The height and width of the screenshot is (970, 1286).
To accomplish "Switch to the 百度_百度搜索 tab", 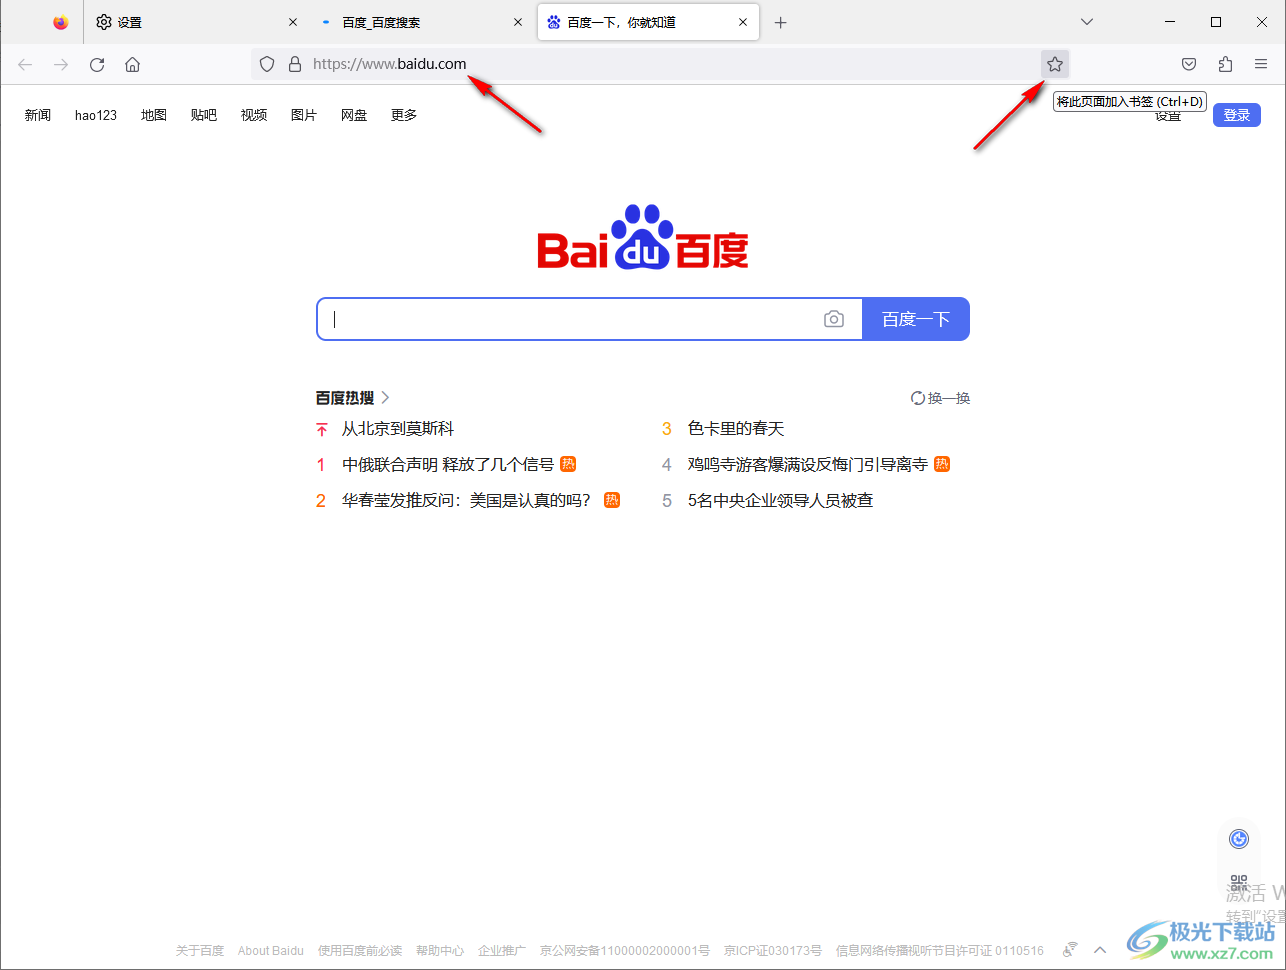I will point(421,22).
